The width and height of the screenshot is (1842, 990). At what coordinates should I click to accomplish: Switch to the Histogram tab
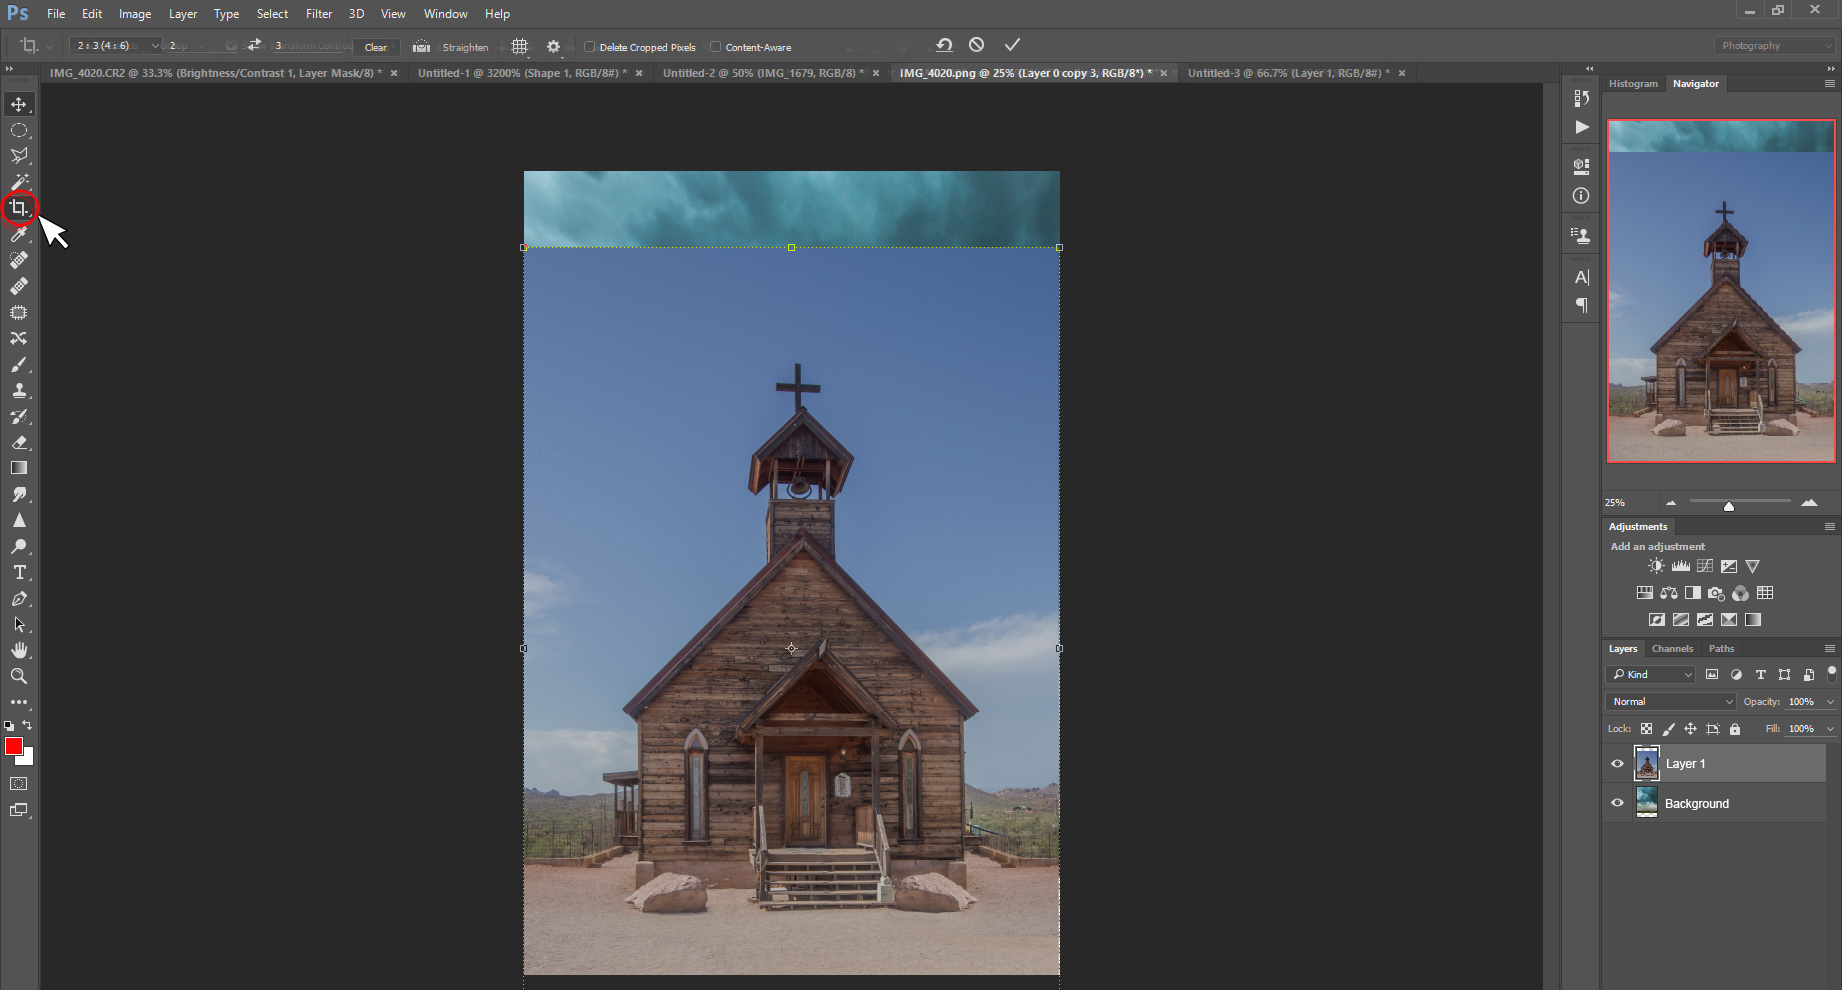(1633, 84)
